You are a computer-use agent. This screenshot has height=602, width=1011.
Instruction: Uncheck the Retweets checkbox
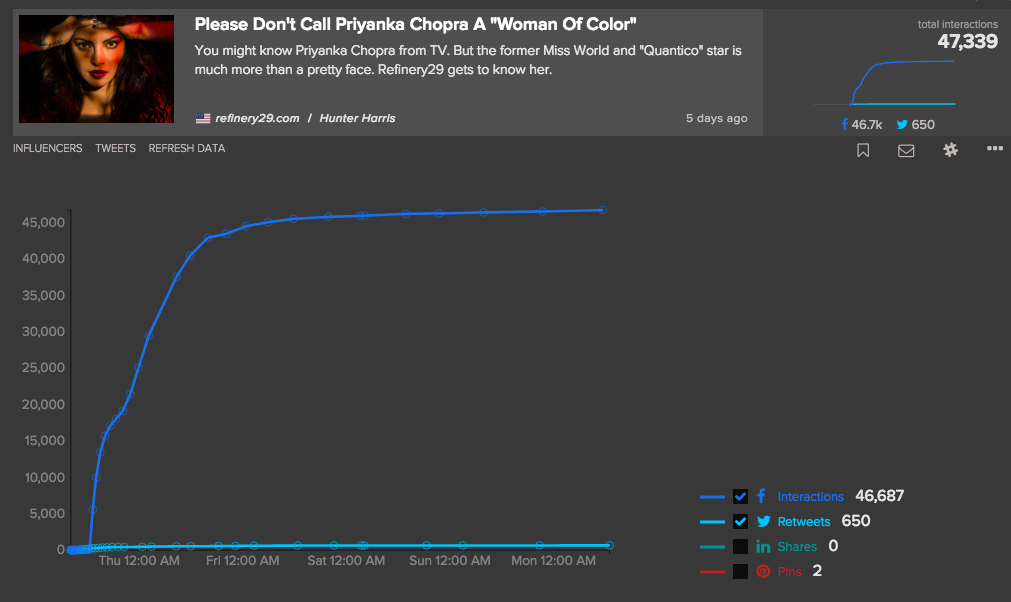click(x=740, y=522)
